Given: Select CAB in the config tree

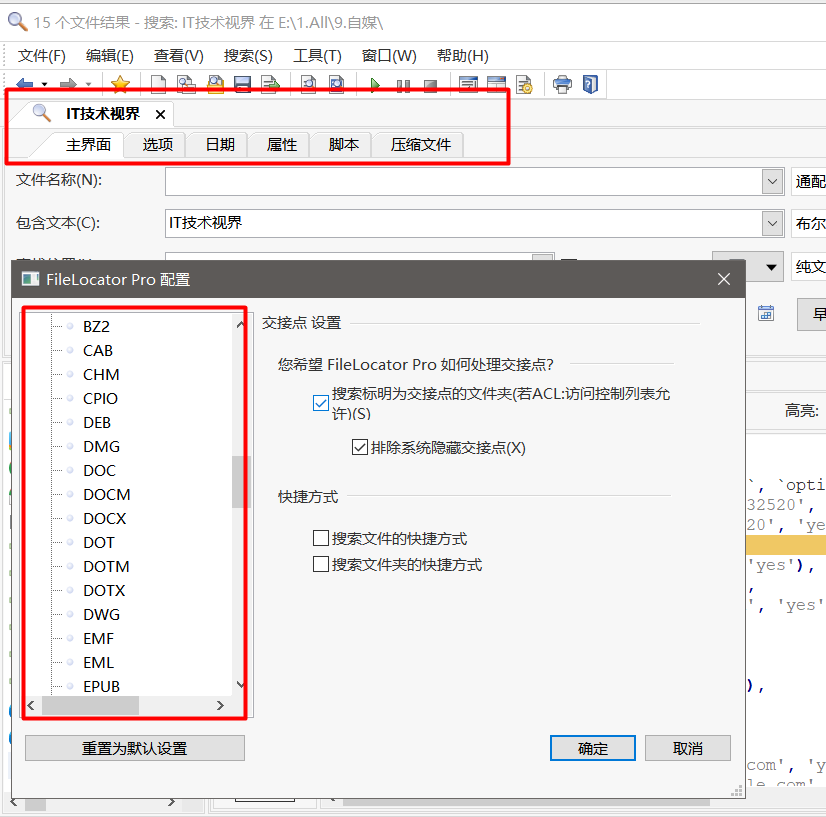Looking at the screenshot, I should (98, 351).
